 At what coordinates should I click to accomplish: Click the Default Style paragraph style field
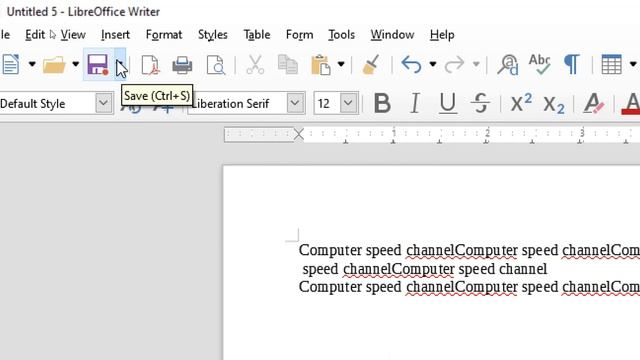47,103
